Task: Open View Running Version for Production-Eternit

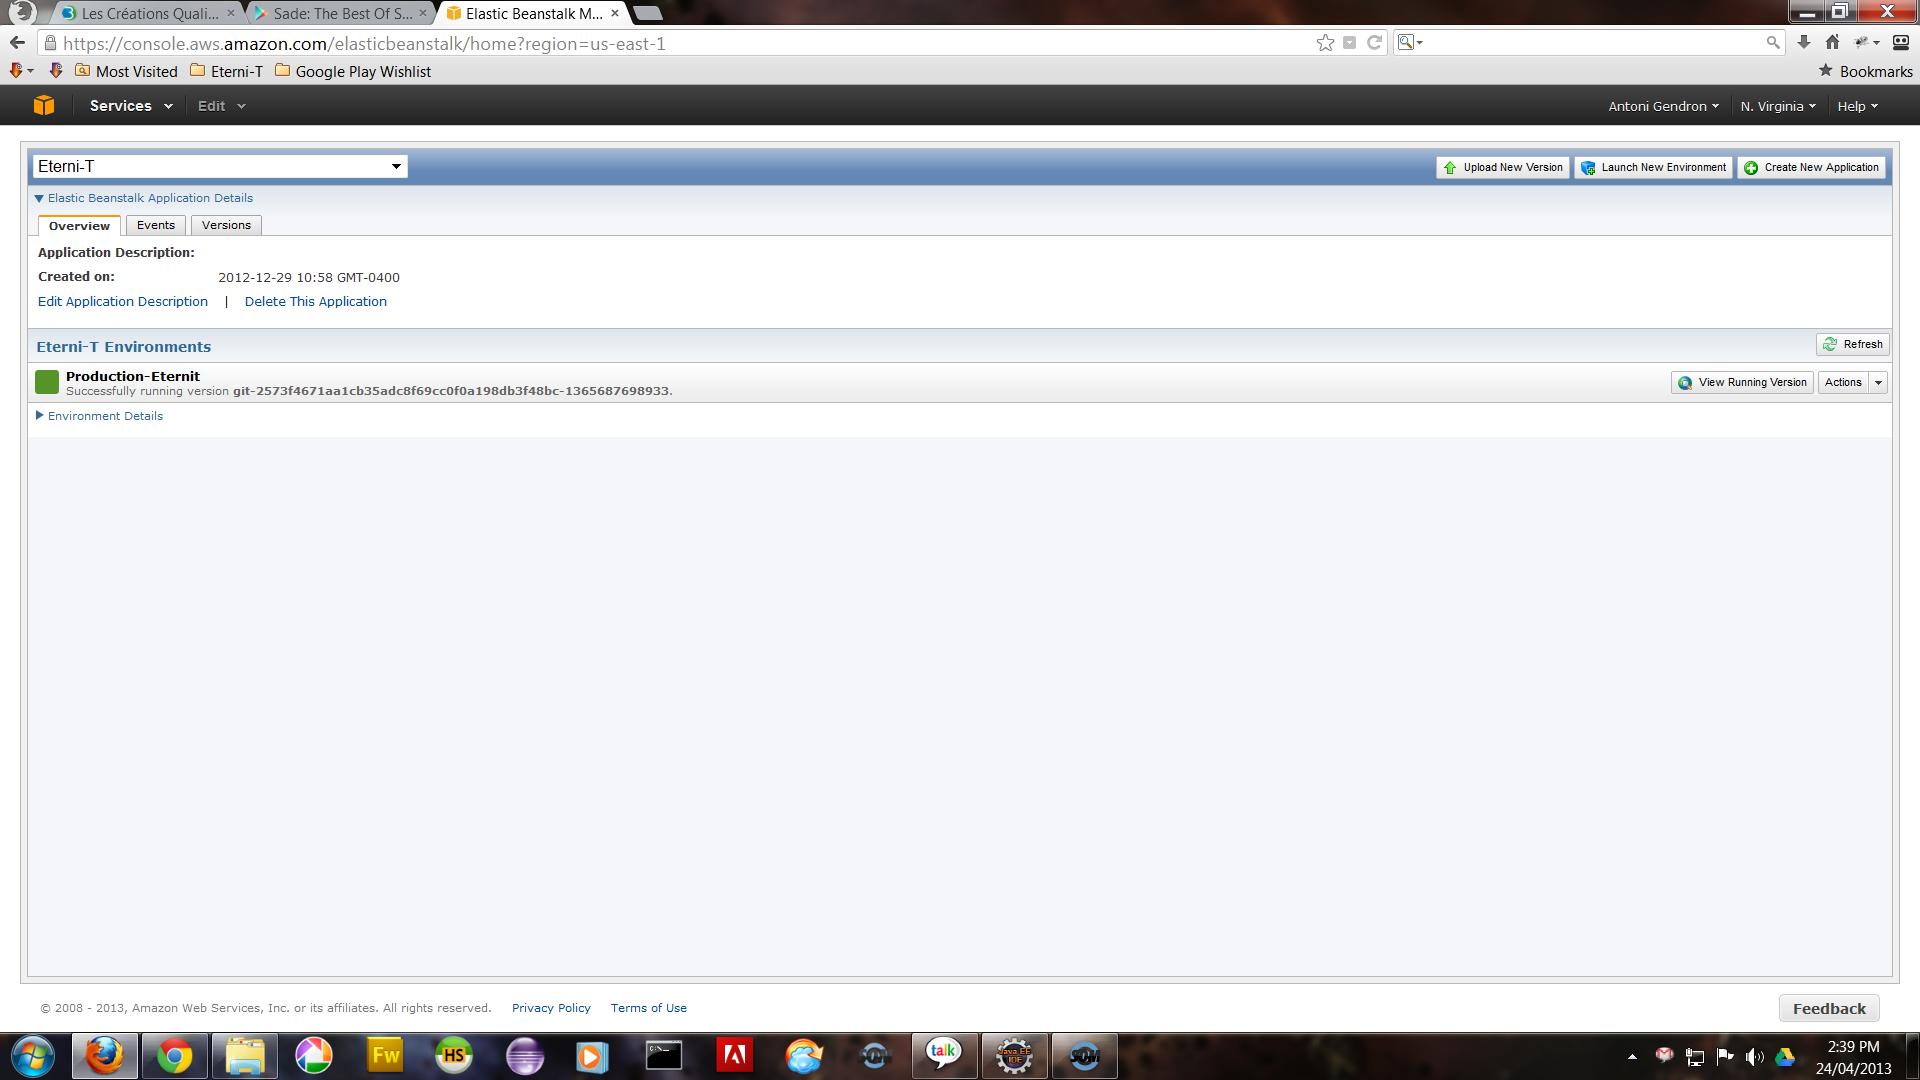Action: click(1740, 382)
